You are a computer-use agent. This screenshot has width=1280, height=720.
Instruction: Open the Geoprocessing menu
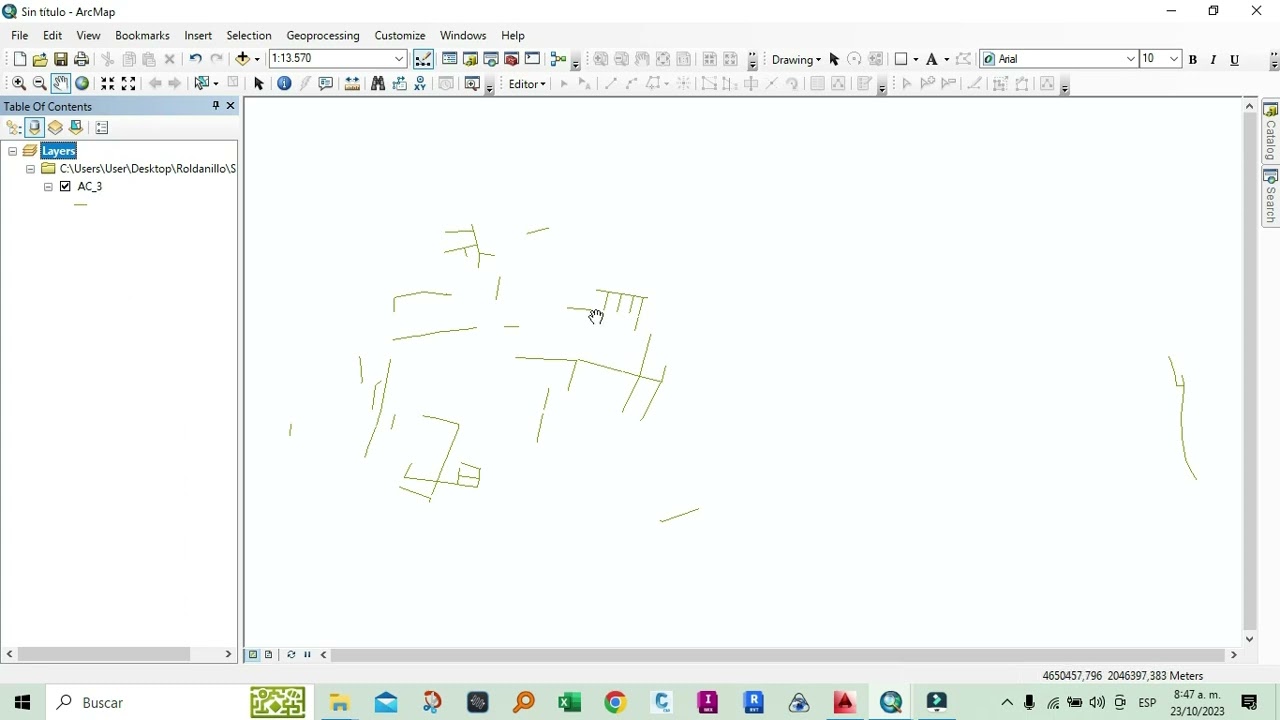pos(323,35)
